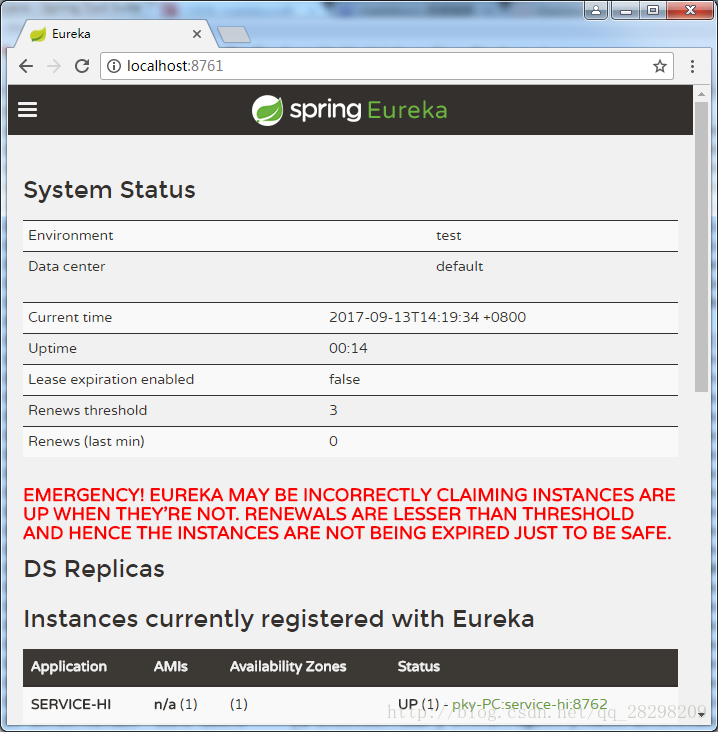
Task: Click the 'Uptime' row label
Action: (52, 348)
